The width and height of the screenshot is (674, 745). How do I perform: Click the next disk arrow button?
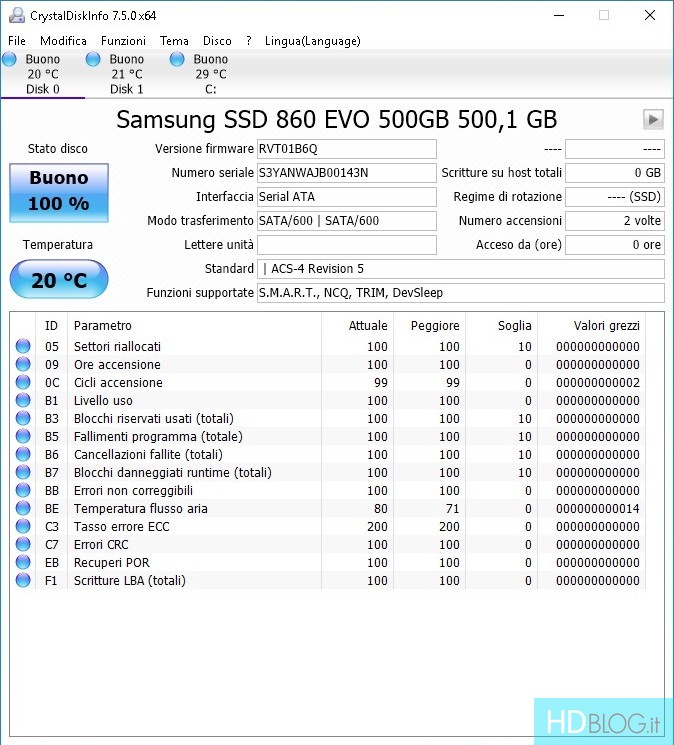pyautogui.click(x=653, y=119)
